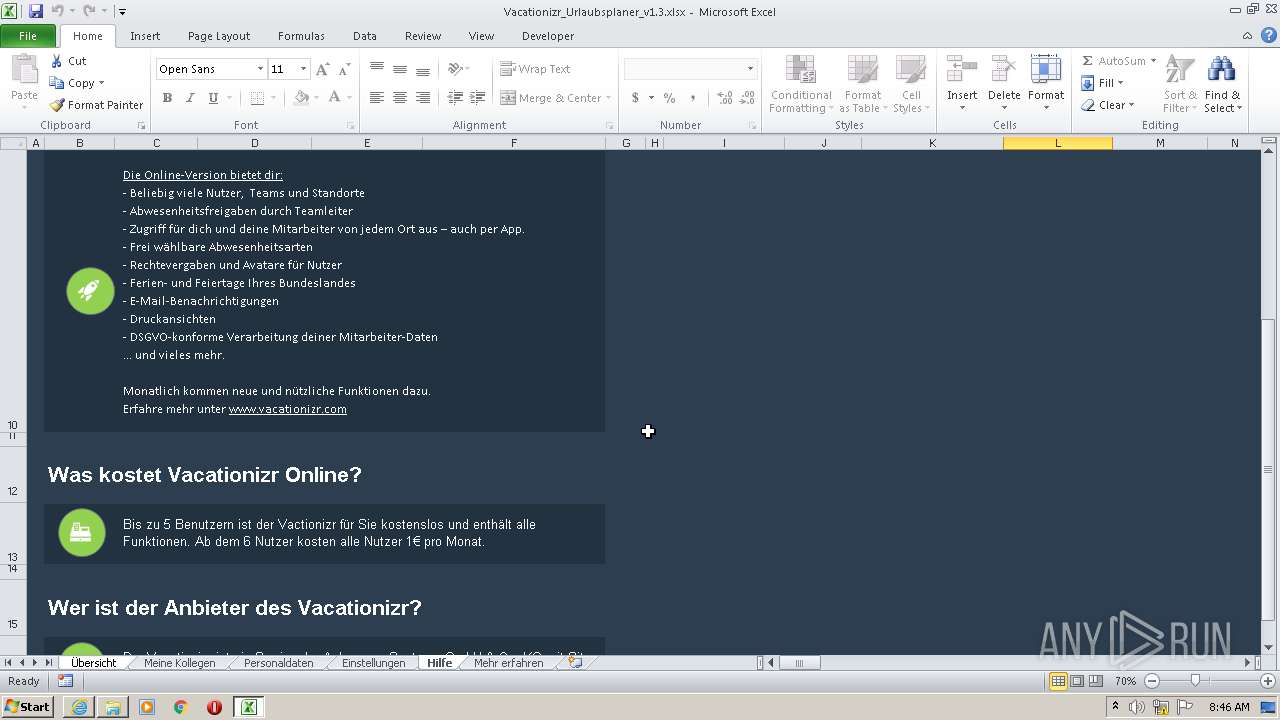Open Sort & Filter menu
Viewport: 1280px width, 720px height.
point(1180,84)
